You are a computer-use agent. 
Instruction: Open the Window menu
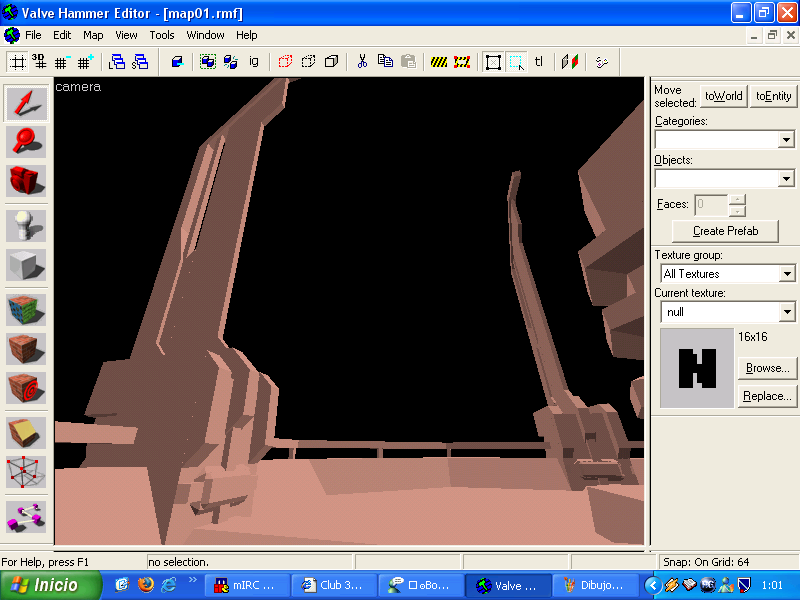point(205,35)
